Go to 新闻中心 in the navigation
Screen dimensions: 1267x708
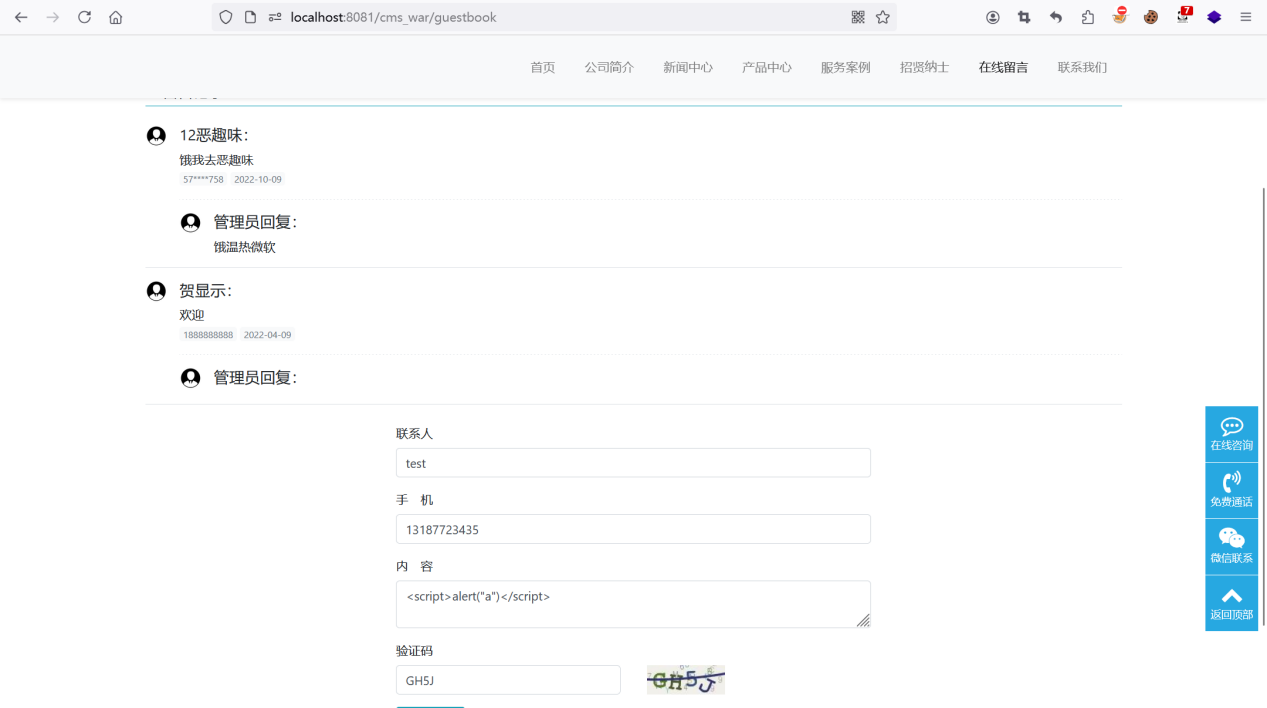[688, 67]
